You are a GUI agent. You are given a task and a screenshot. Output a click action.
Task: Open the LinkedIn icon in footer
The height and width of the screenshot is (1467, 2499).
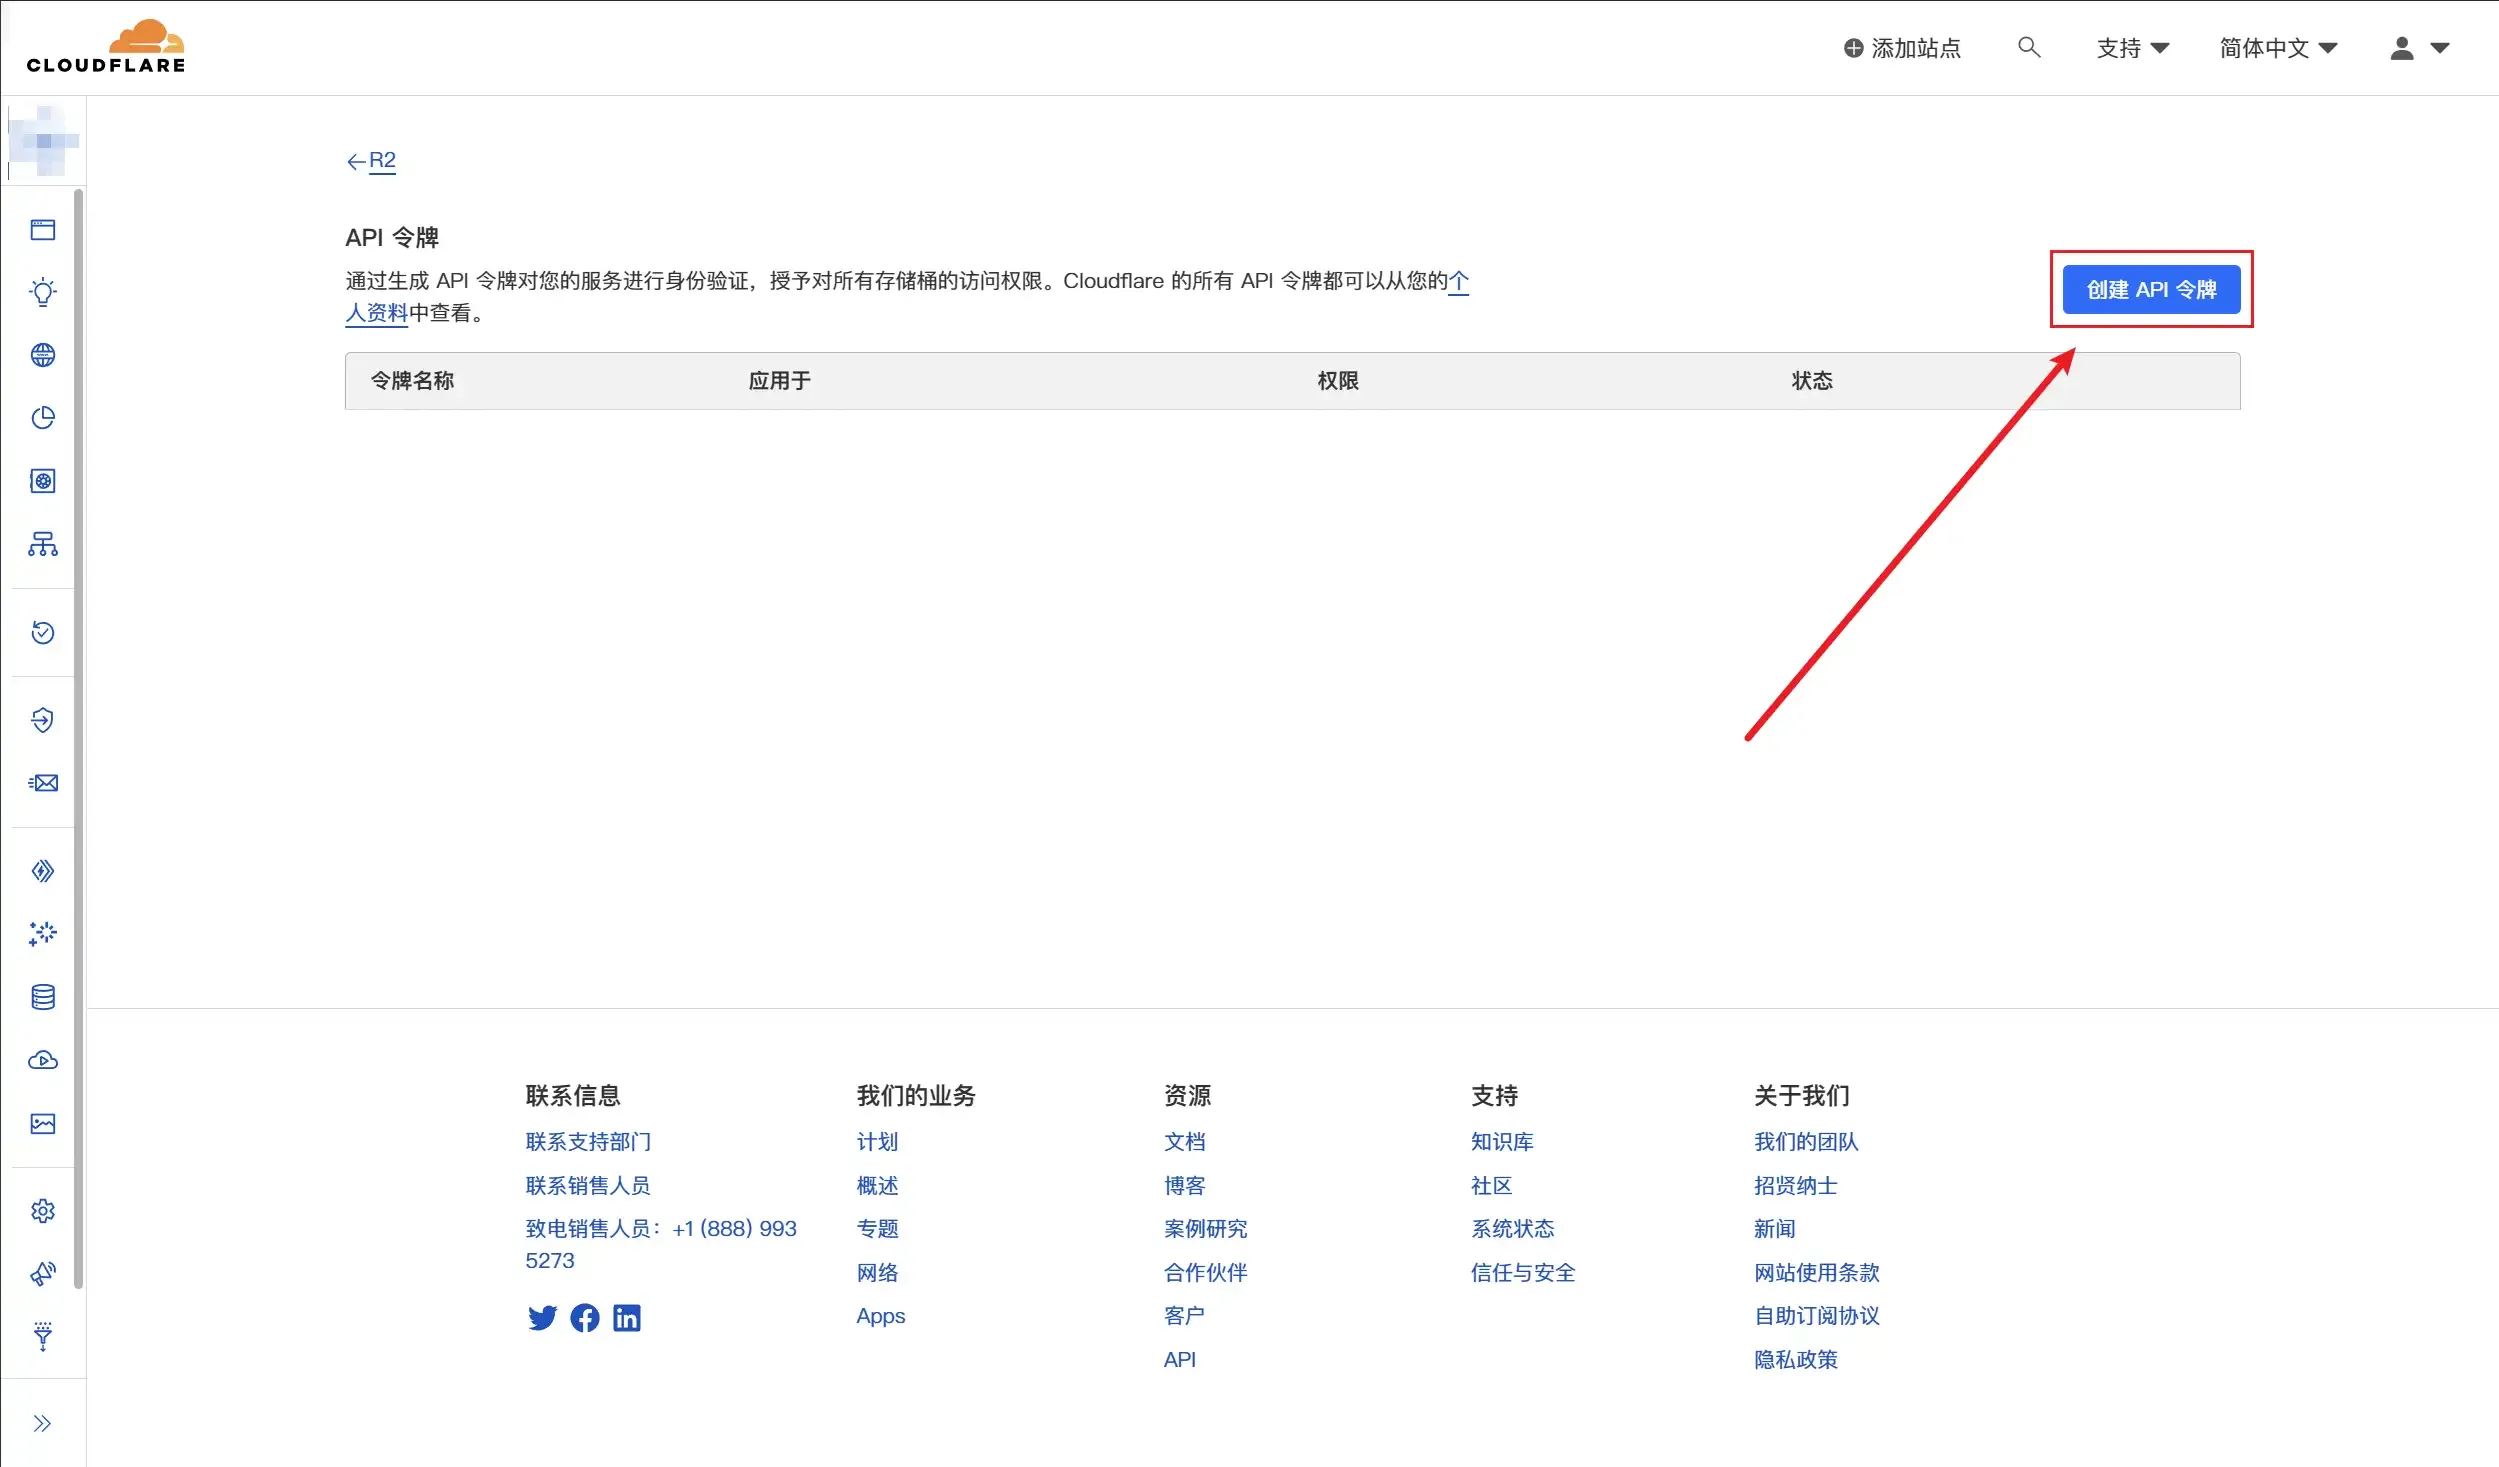point(627,1318)
